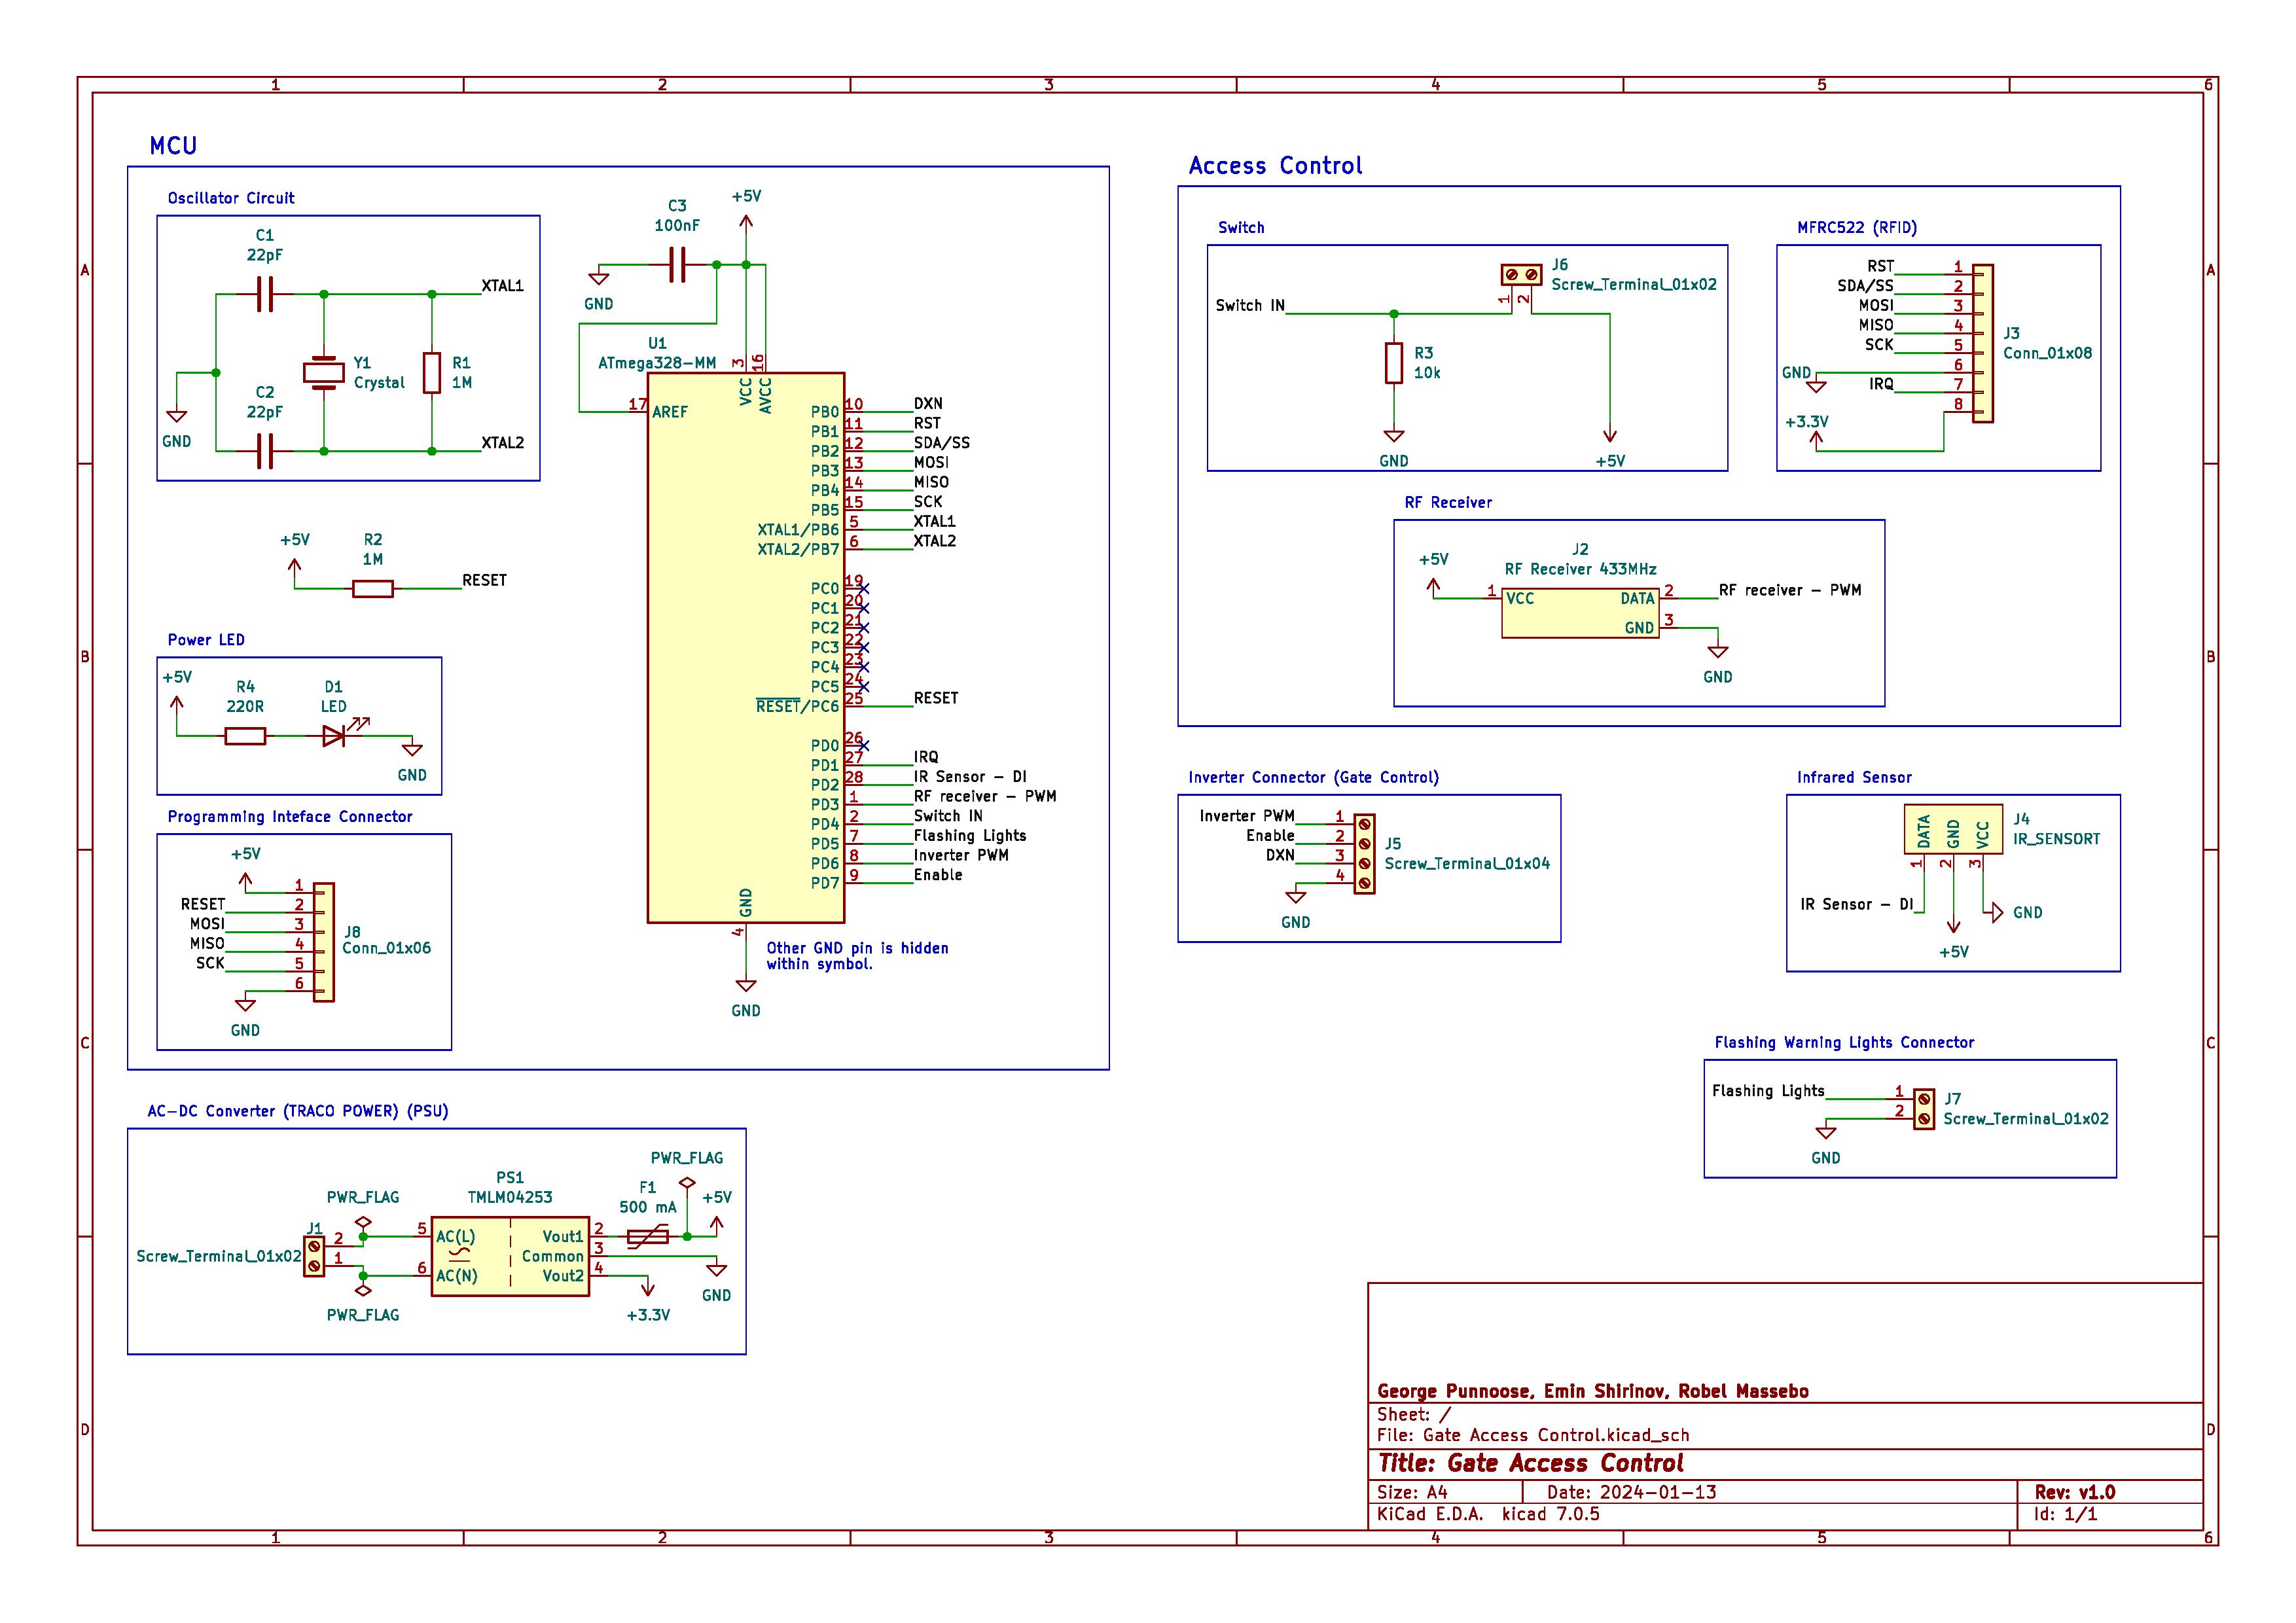Select the RESET label next to R2
Image resolution: width=2296 pixels, height=1623 pixels.
(x=484, y=580)
